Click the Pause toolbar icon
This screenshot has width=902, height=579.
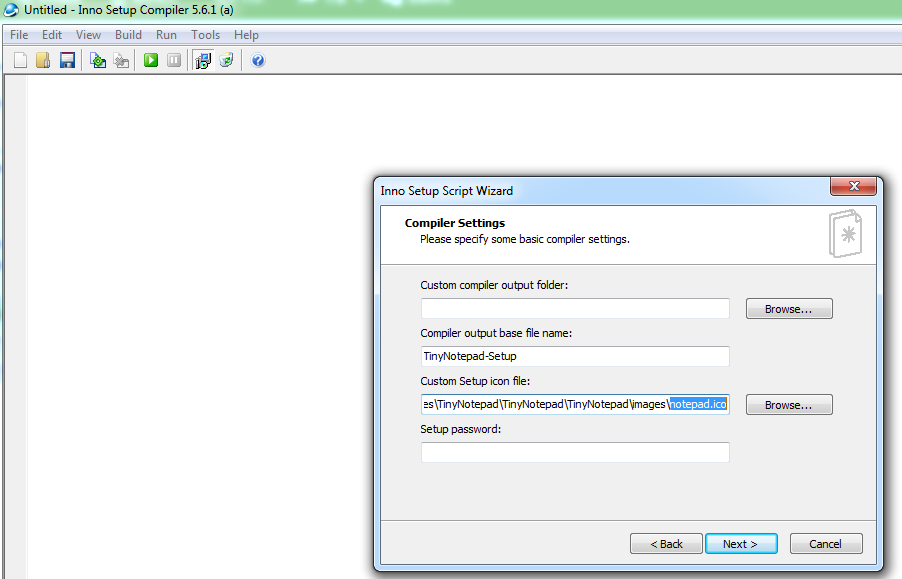pyautogui.click(x=174, y=60)
